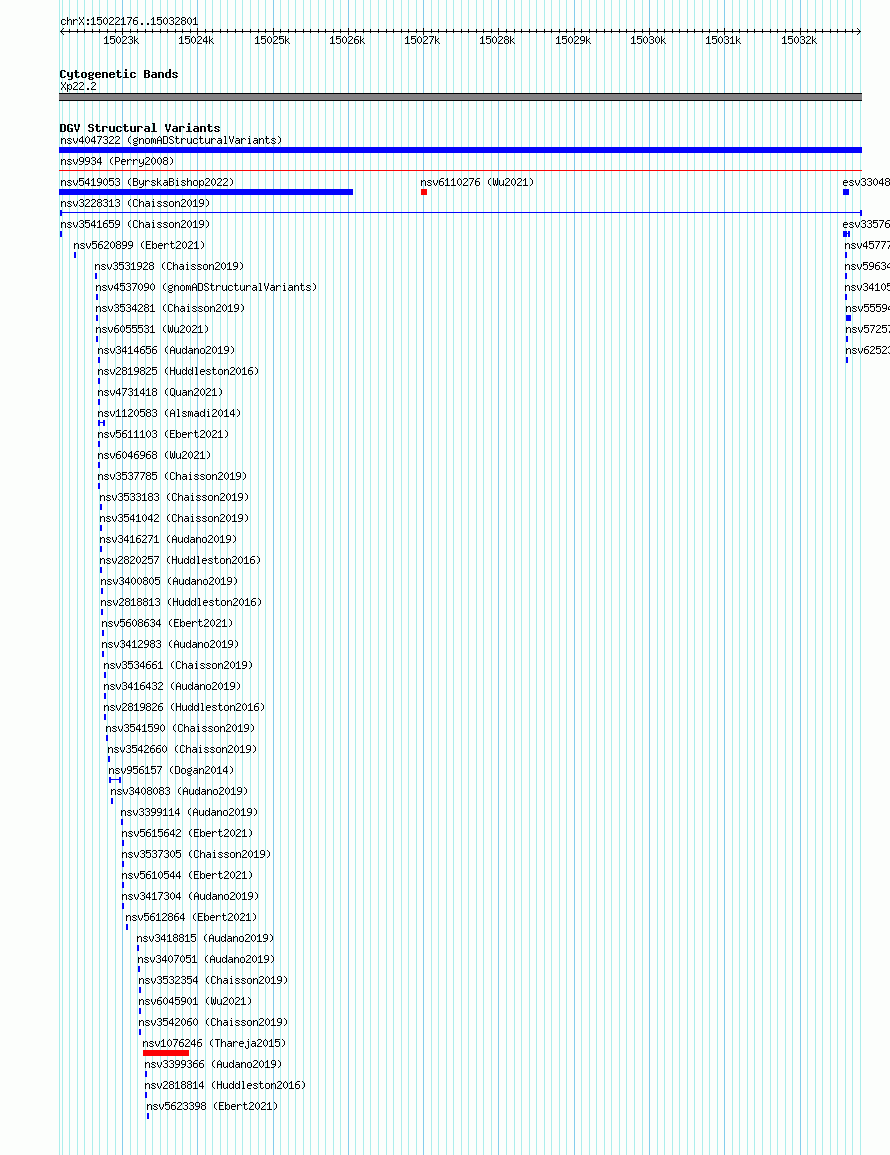Click the nsv4047322 gnomADStructuralVariants label
The height and width of the screenshot is (1155, 890).
pyautogui.click(x=171, y=140)
